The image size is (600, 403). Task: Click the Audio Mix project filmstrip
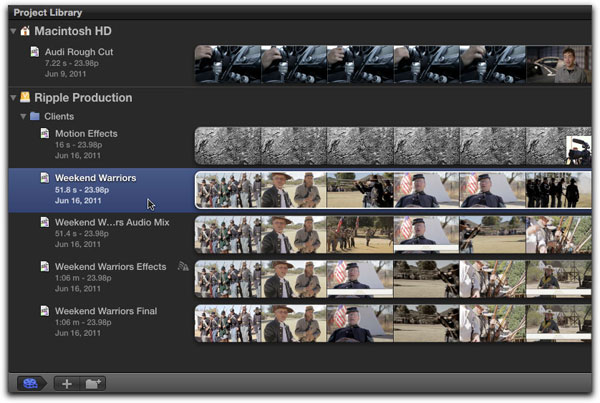[x=393, y=234]
